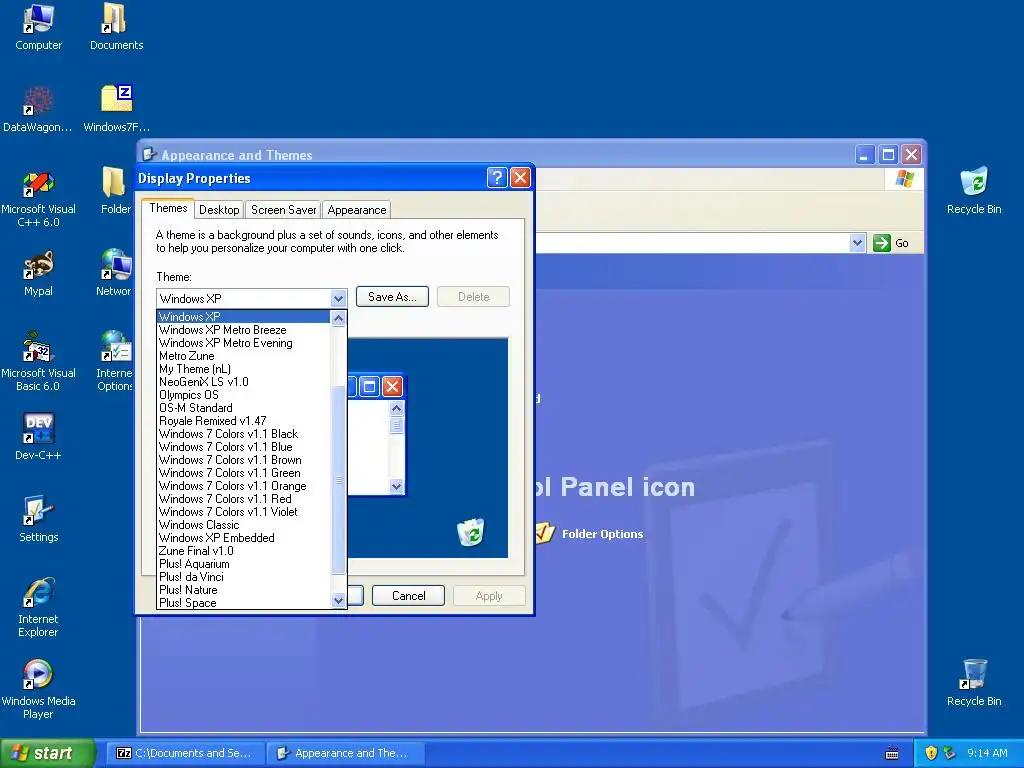The height and width of the screenshot is (768, 1024).
Task: Click the Folder Options control panel icon
Action: (544, 534)
